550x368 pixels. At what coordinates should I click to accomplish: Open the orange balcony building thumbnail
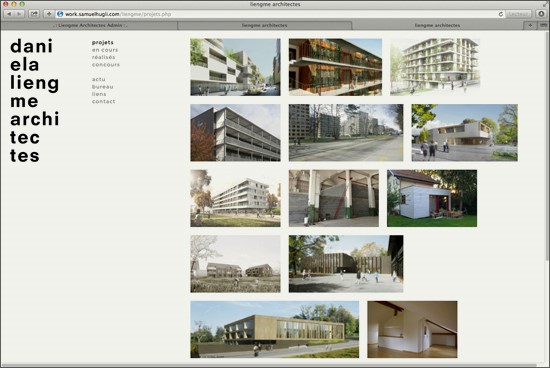(x=335, y=67)
